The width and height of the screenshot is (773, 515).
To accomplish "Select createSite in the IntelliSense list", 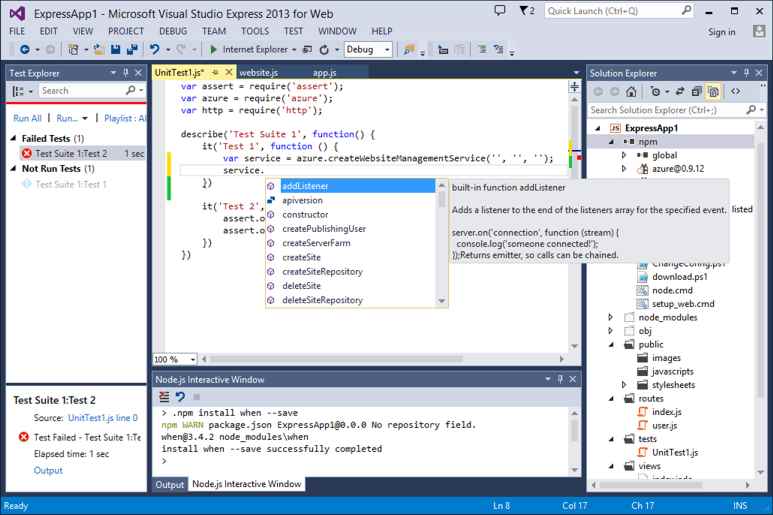I will (301, 257).
